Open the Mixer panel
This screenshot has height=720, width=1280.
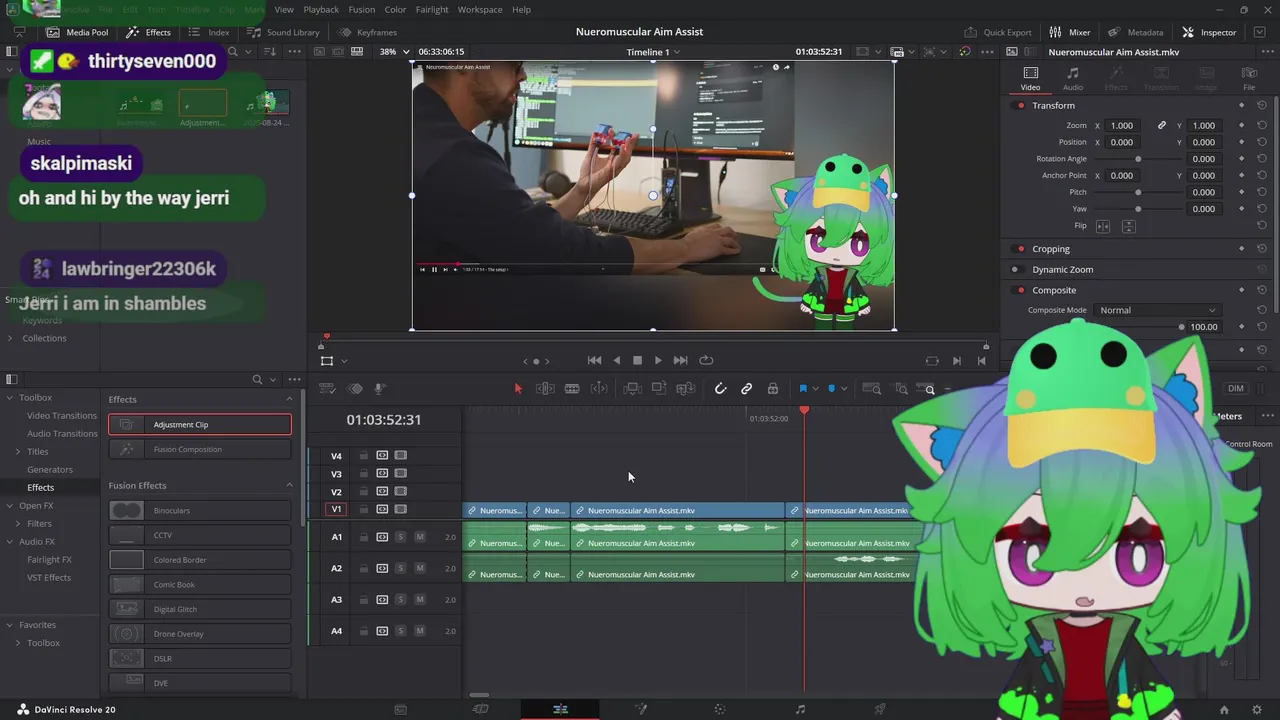[x=1070, y=32]
